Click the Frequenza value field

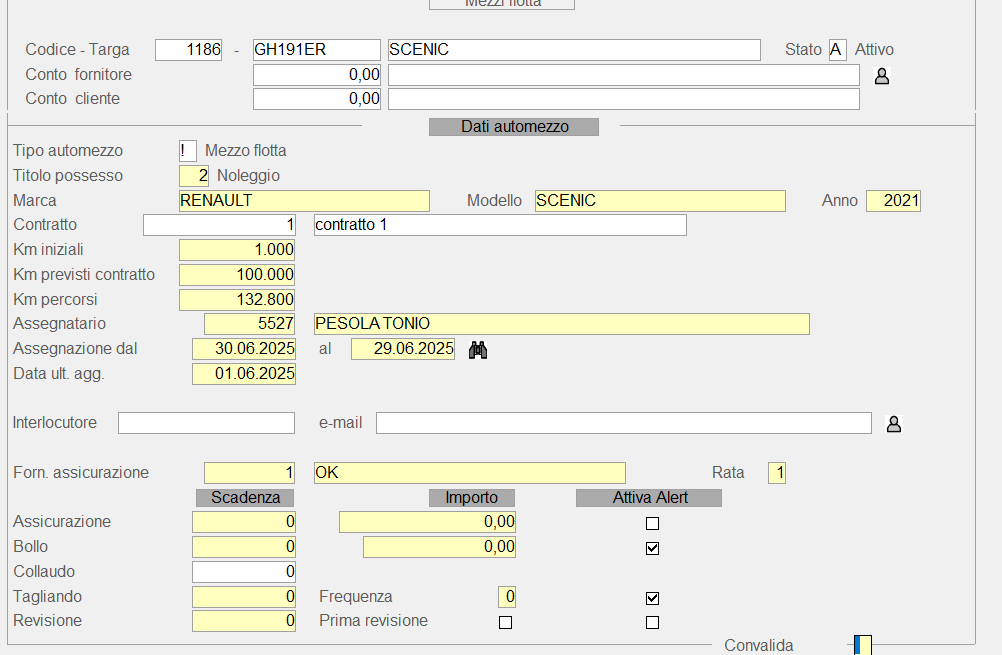click(x=507, y=597)
